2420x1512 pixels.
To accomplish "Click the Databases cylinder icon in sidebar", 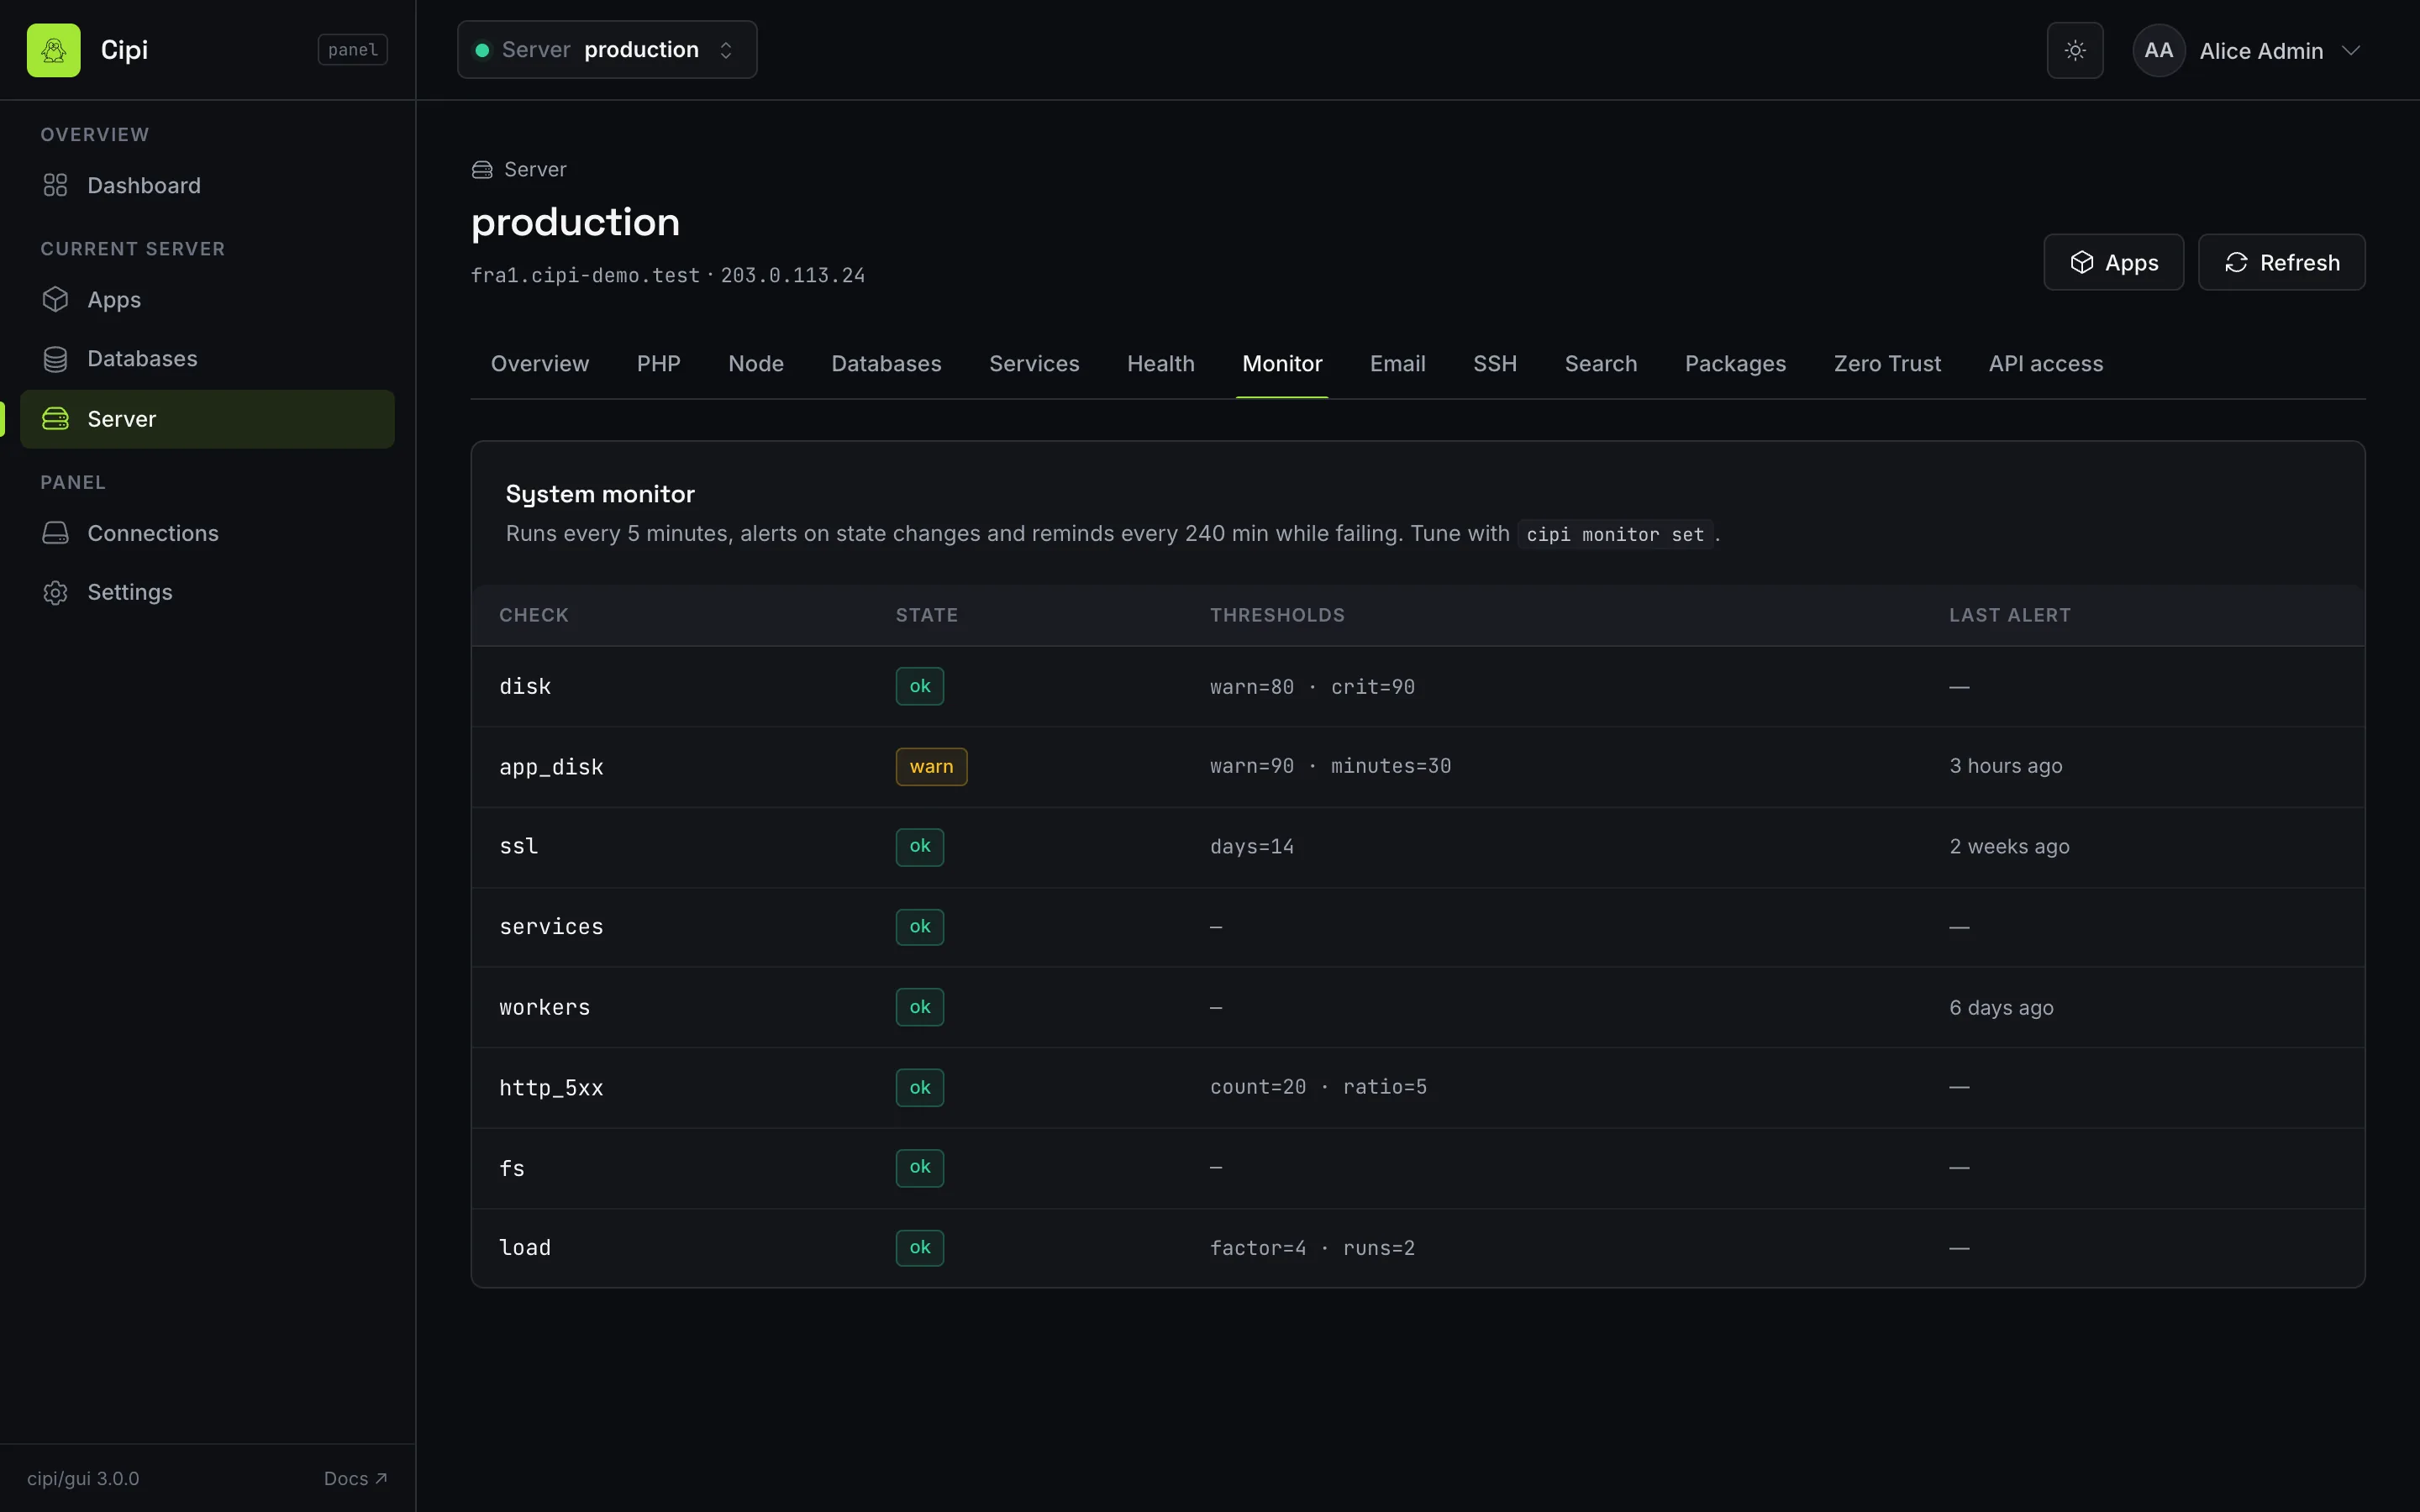I will 55,359.
